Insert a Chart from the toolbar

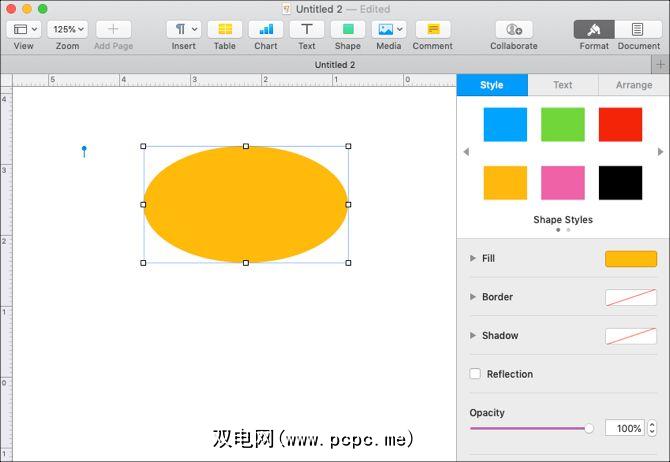(x=266, y=30)
